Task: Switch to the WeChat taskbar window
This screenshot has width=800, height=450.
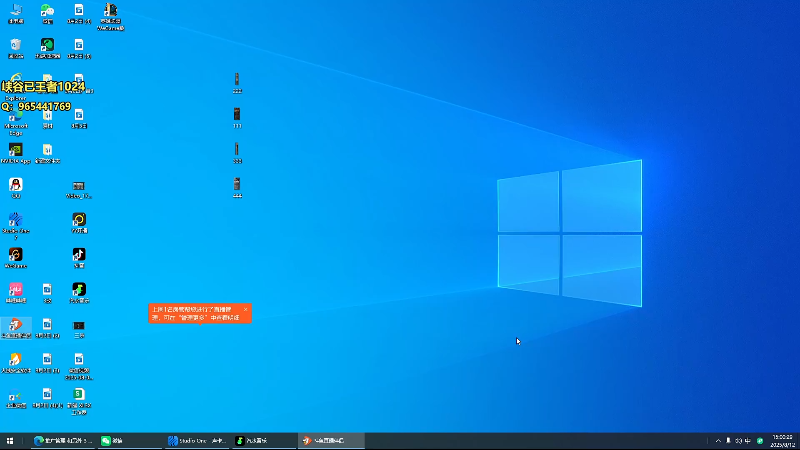Action: [130, 441]
